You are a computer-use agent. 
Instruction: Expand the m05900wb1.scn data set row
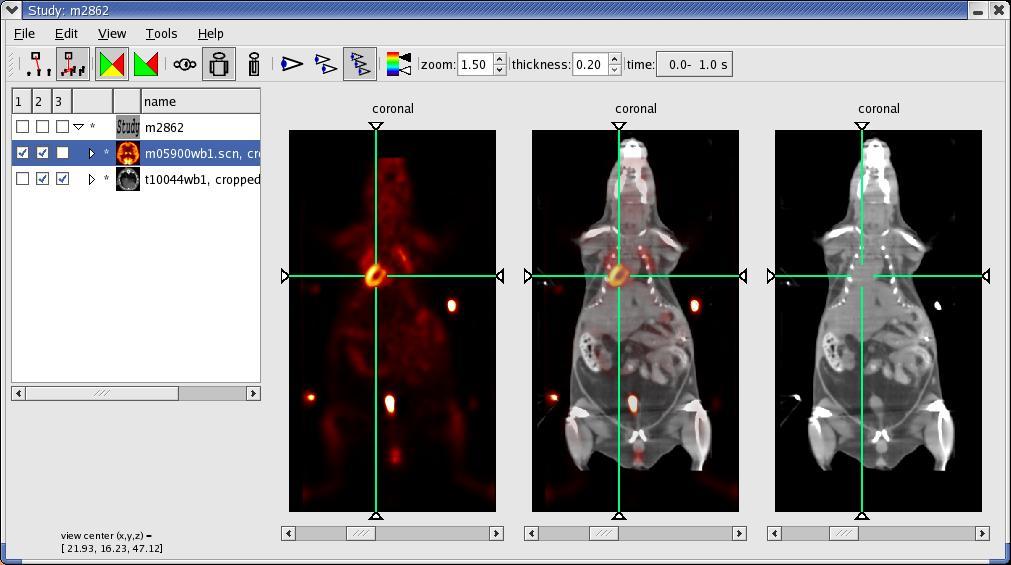point(91,153)
